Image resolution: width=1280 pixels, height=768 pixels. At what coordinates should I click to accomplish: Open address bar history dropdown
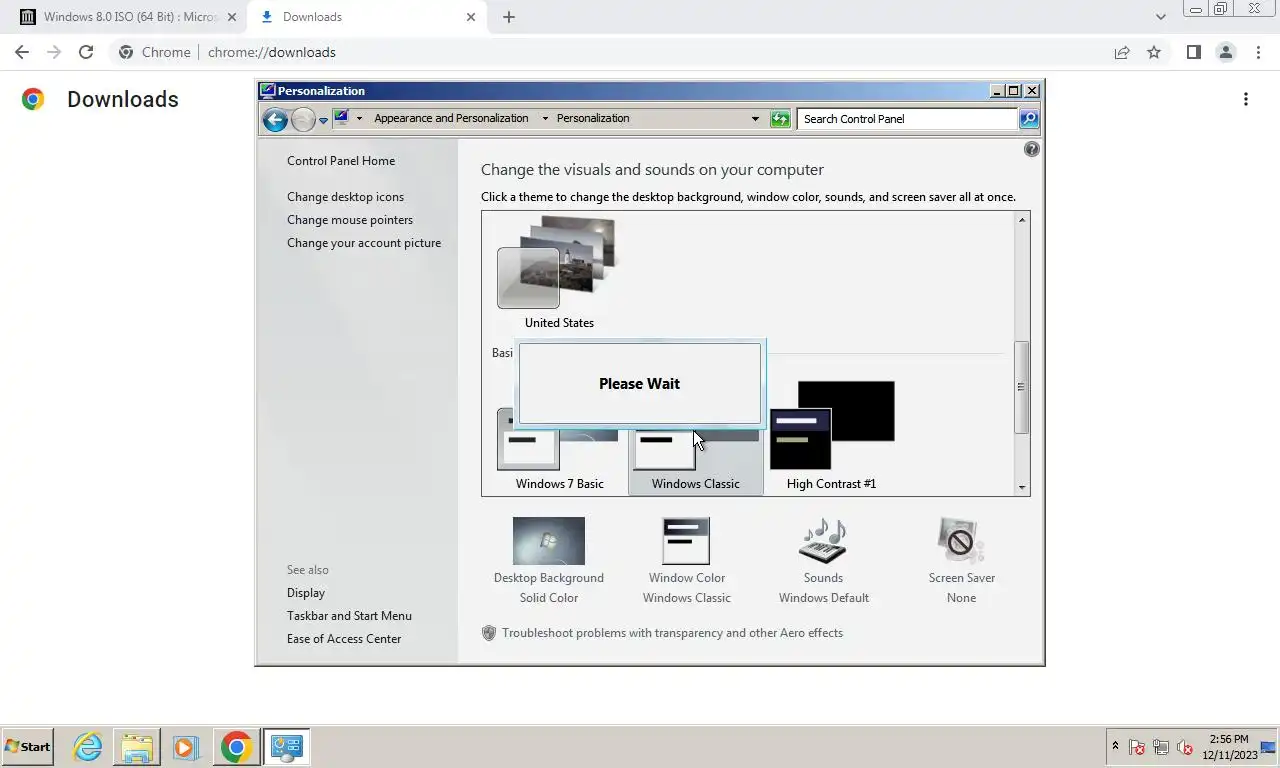(755, 118)
